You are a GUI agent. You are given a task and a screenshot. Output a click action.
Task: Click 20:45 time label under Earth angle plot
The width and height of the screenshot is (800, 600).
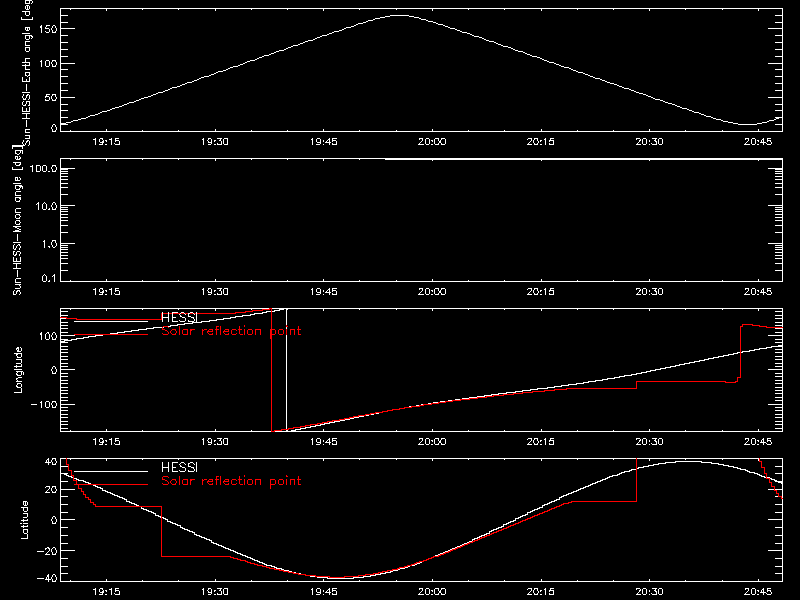pyautogui.click(x=758, y=141)
